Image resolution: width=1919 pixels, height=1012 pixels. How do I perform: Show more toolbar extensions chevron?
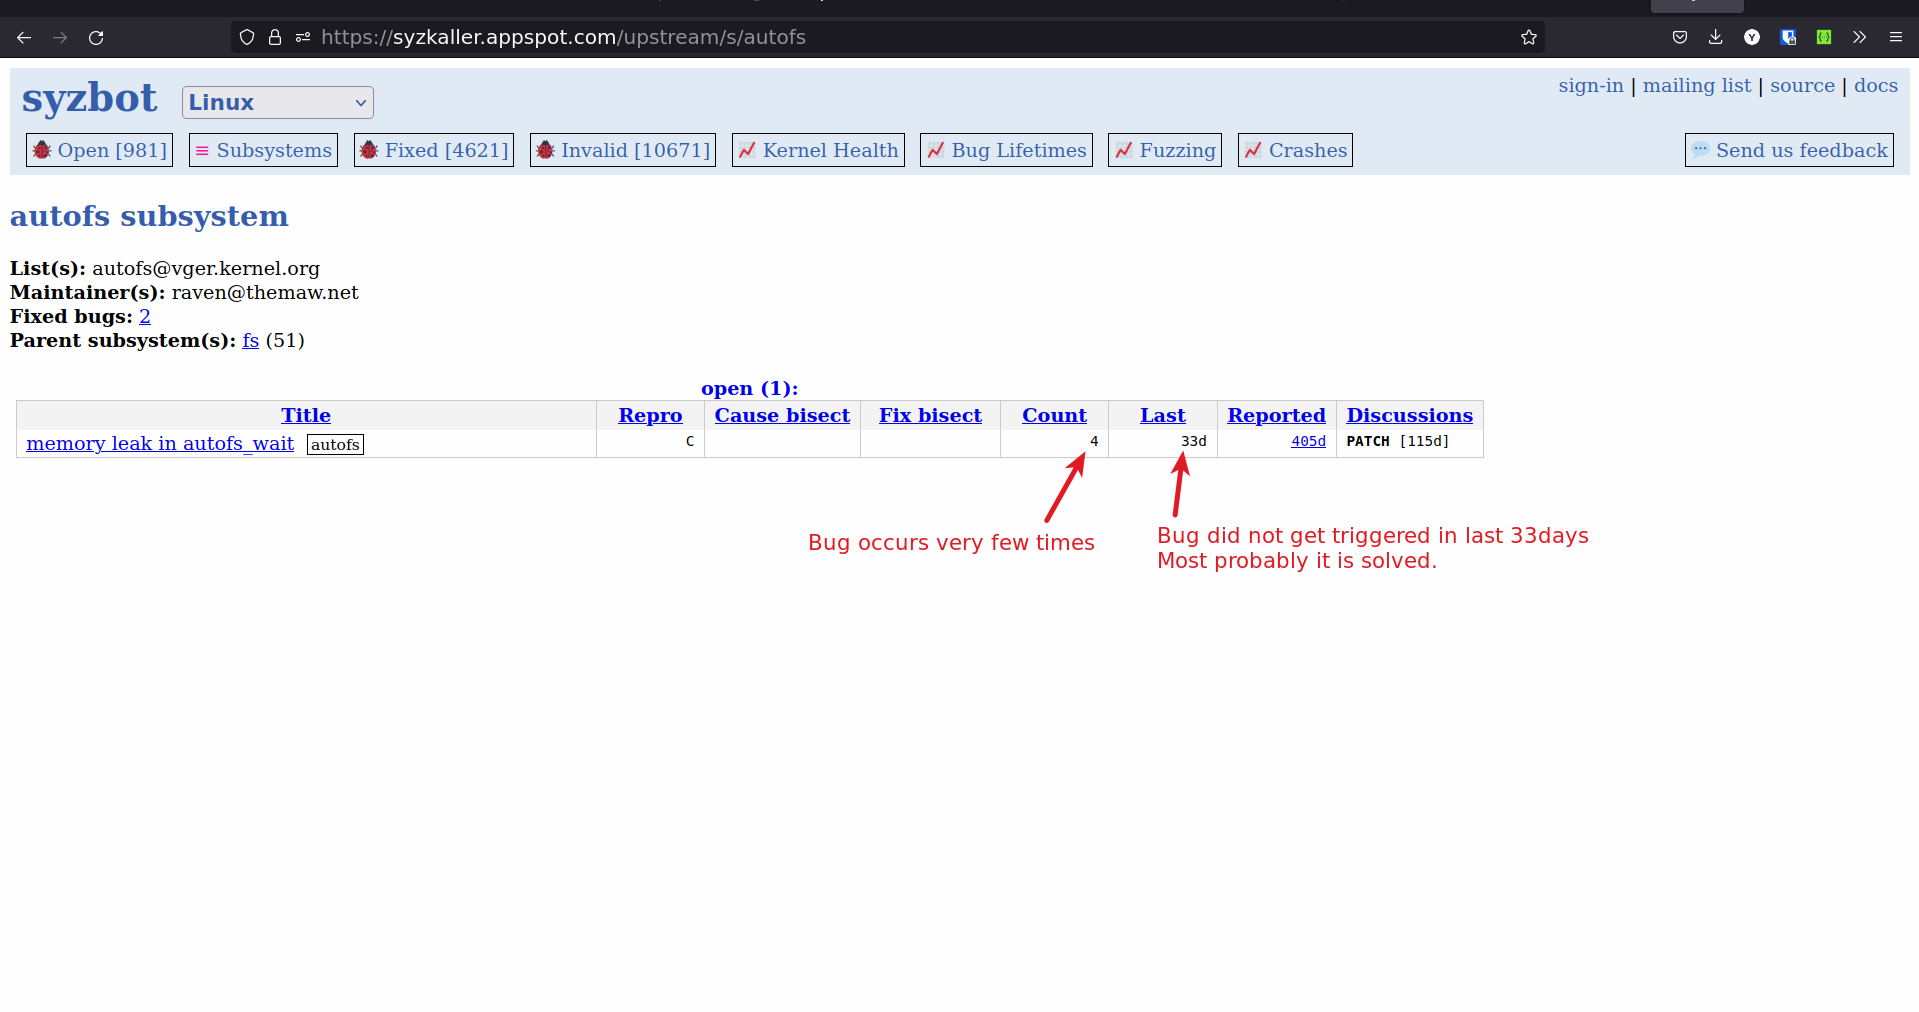1859,38
